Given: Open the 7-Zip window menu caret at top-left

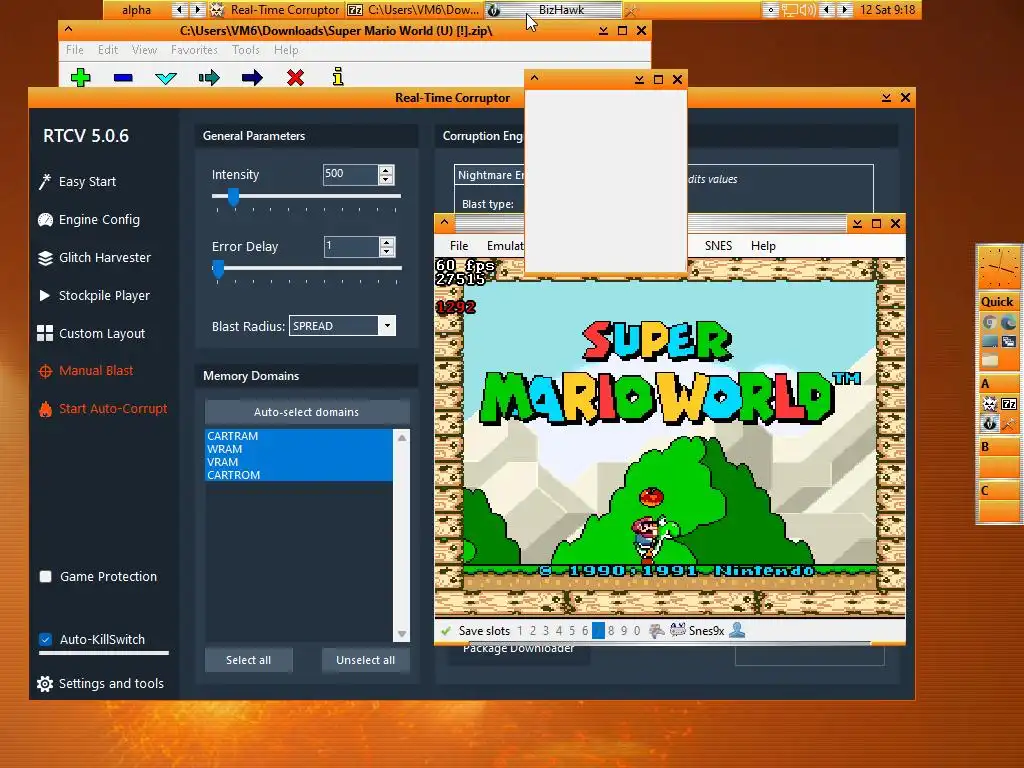Looking at the screenshot, I should click(69, 30).
